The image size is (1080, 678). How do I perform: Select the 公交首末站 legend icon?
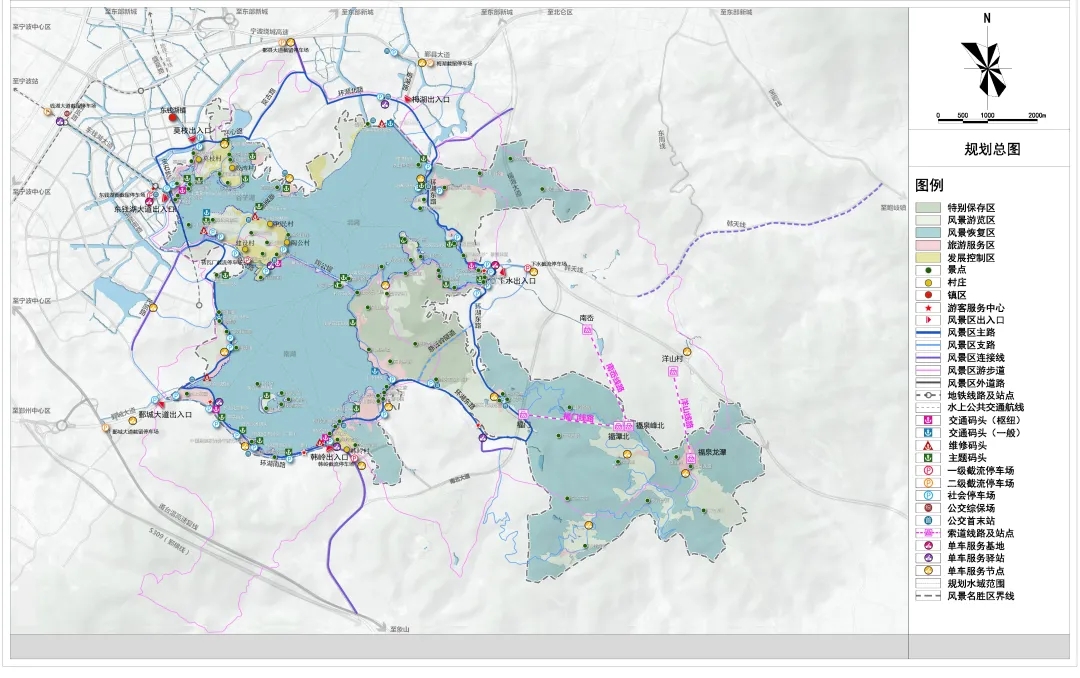click(x=930, y=520)
